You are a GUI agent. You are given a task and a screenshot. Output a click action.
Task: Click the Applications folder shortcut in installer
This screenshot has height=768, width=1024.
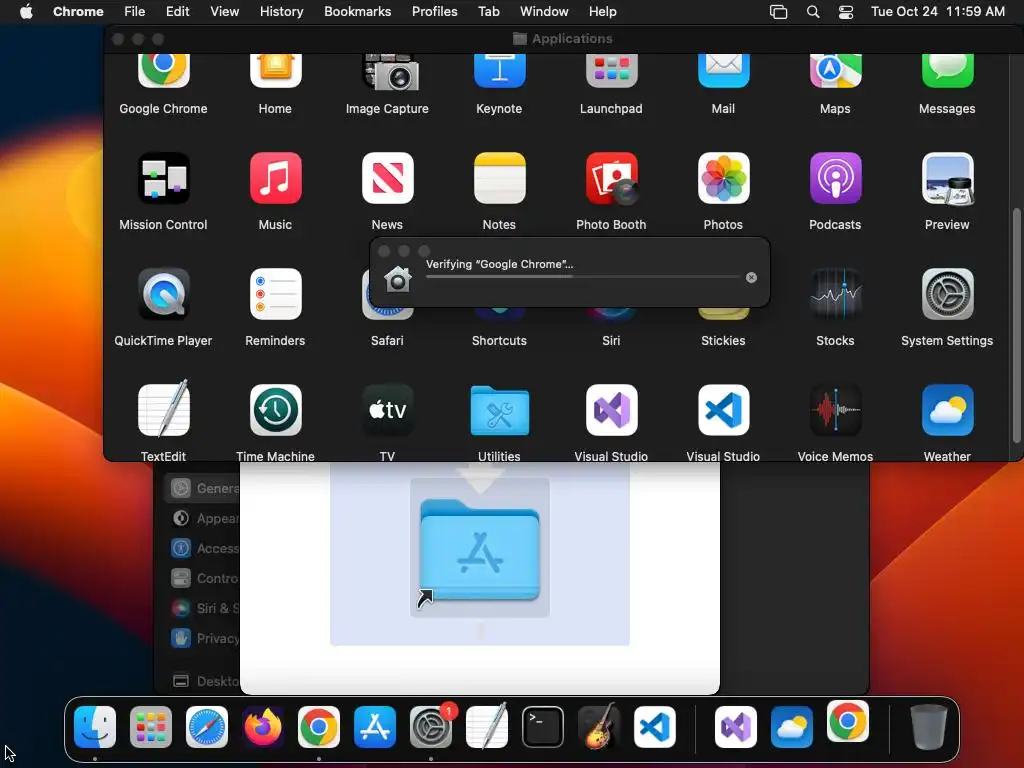(480, 549)
